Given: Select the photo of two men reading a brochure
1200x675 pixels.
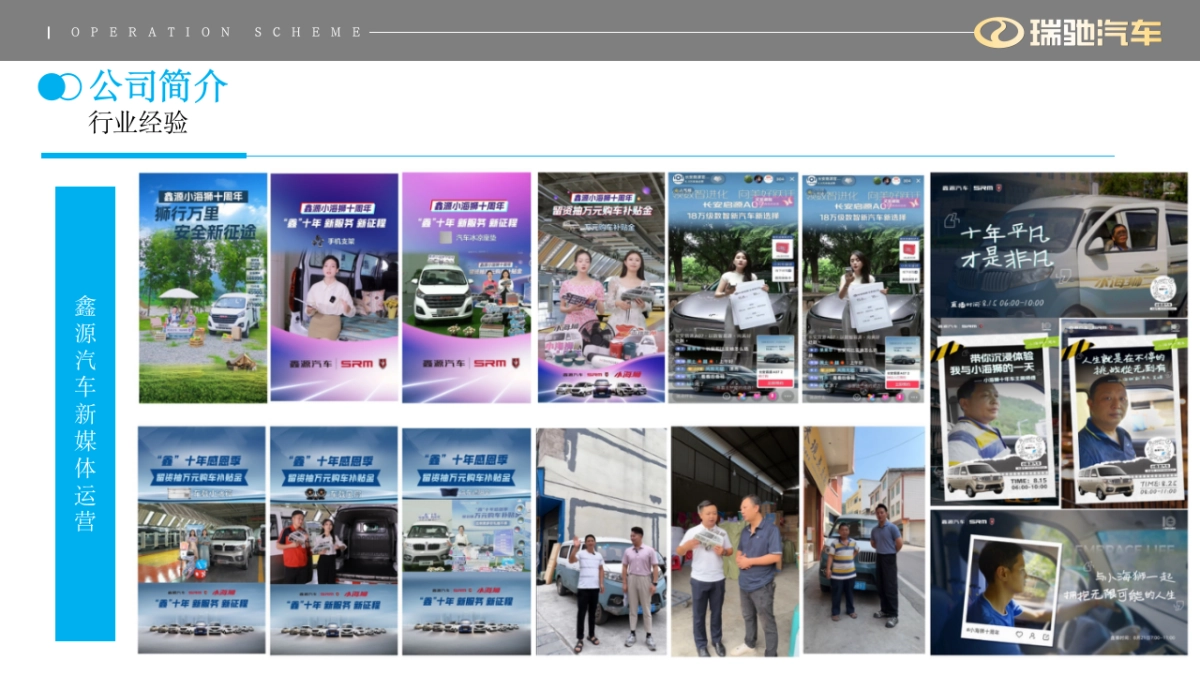Looking at the screenshot, I should click(x=734, y=541).
